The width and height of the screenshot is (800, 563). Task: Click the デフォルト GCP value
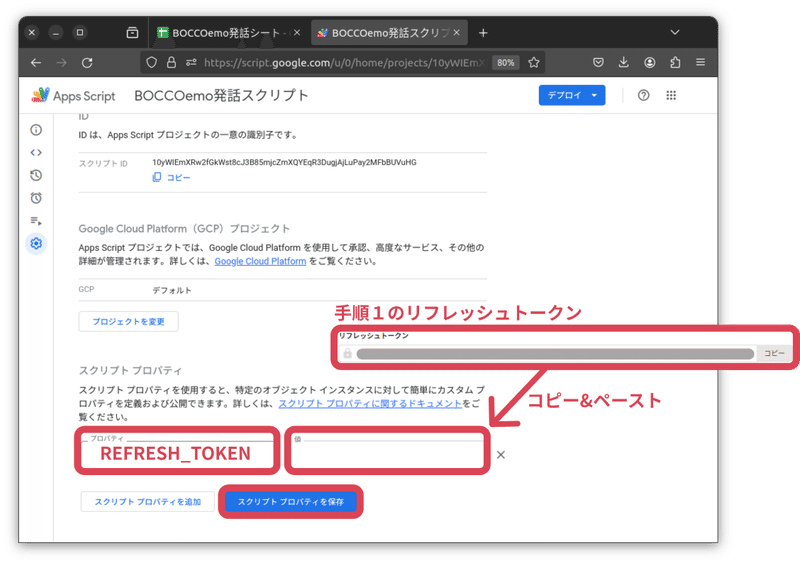[x=172, y=290]
